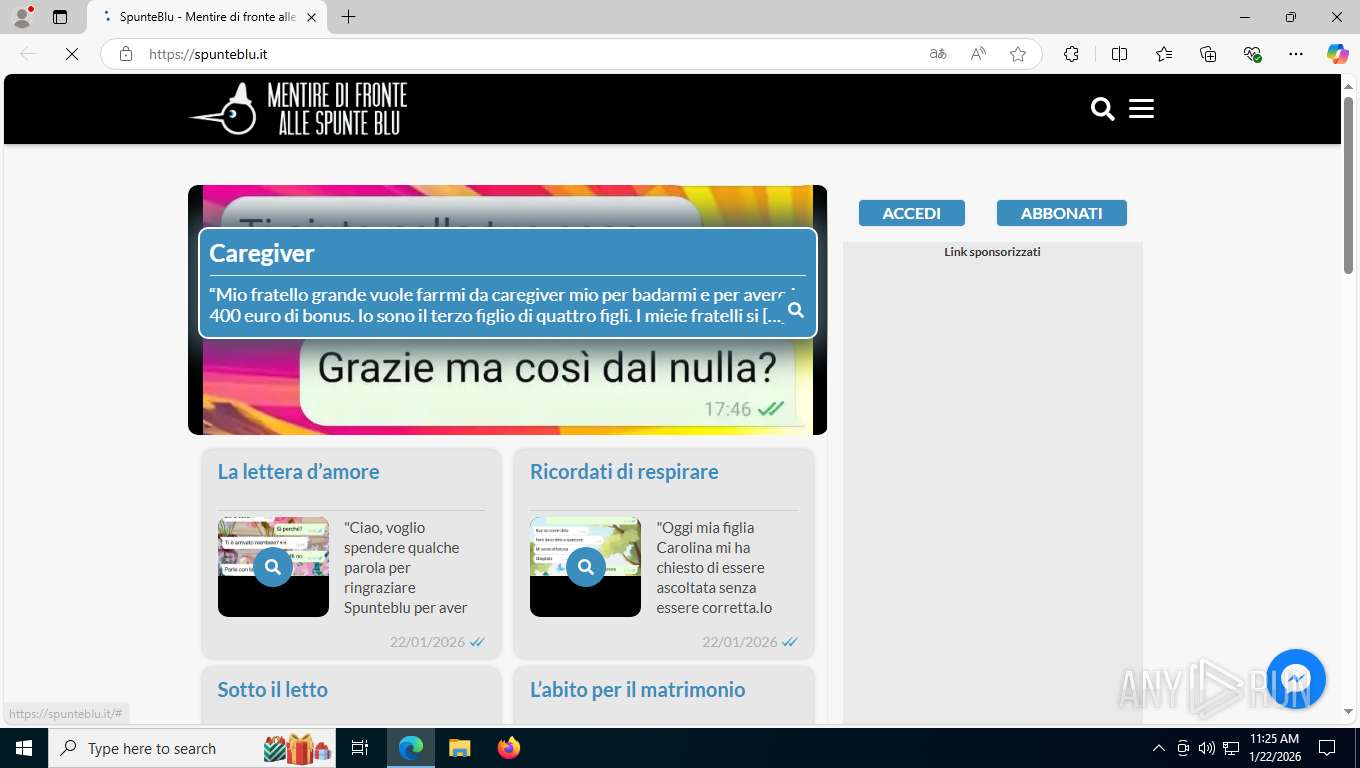Zoom the Ricordati di respirare thumbnail
Image resolution: width=1360 pixels, height=768 pixels.
coord(585,567)
